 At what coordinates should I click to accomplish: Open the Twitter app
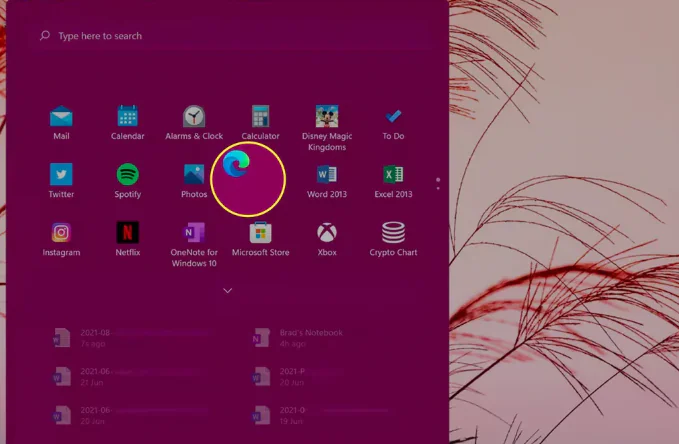point(61,181)
